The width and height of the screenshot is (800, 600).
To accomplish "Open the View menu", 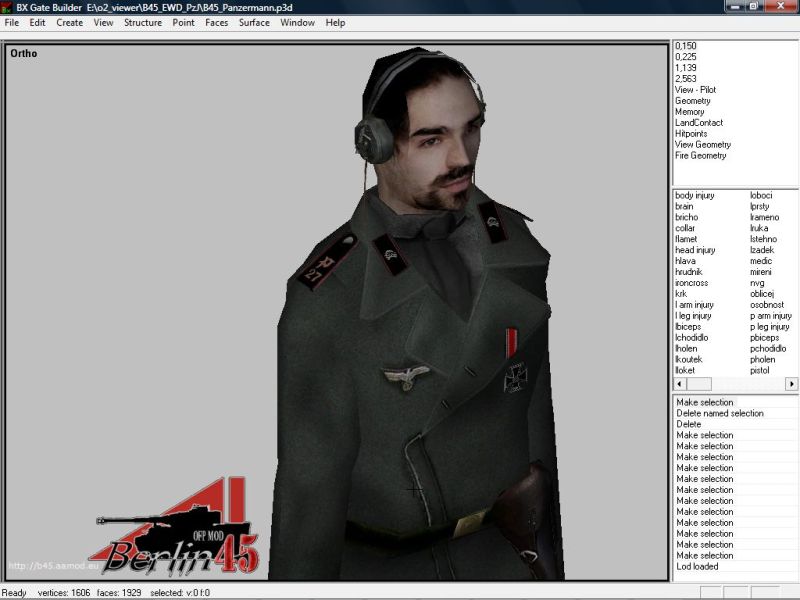I will point(103,22).
